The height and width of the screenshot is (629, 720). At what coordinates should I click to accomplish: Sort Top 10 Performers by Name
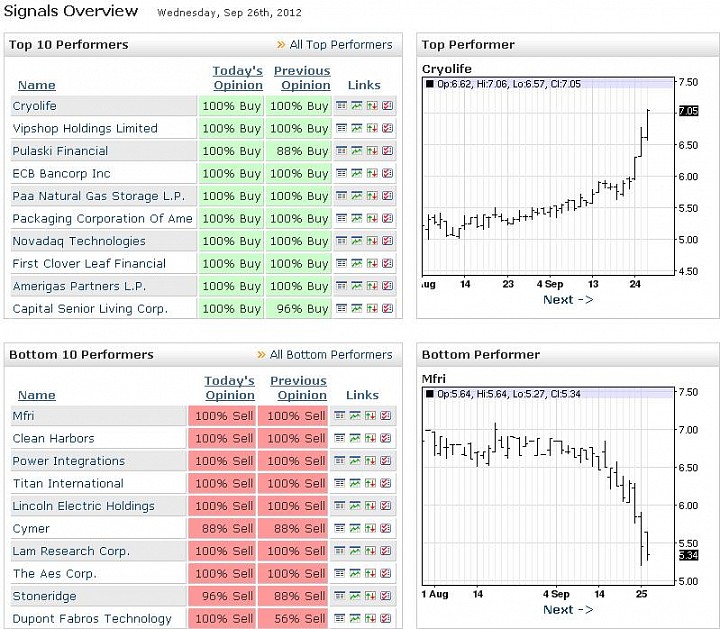click(x=37, y=85)
